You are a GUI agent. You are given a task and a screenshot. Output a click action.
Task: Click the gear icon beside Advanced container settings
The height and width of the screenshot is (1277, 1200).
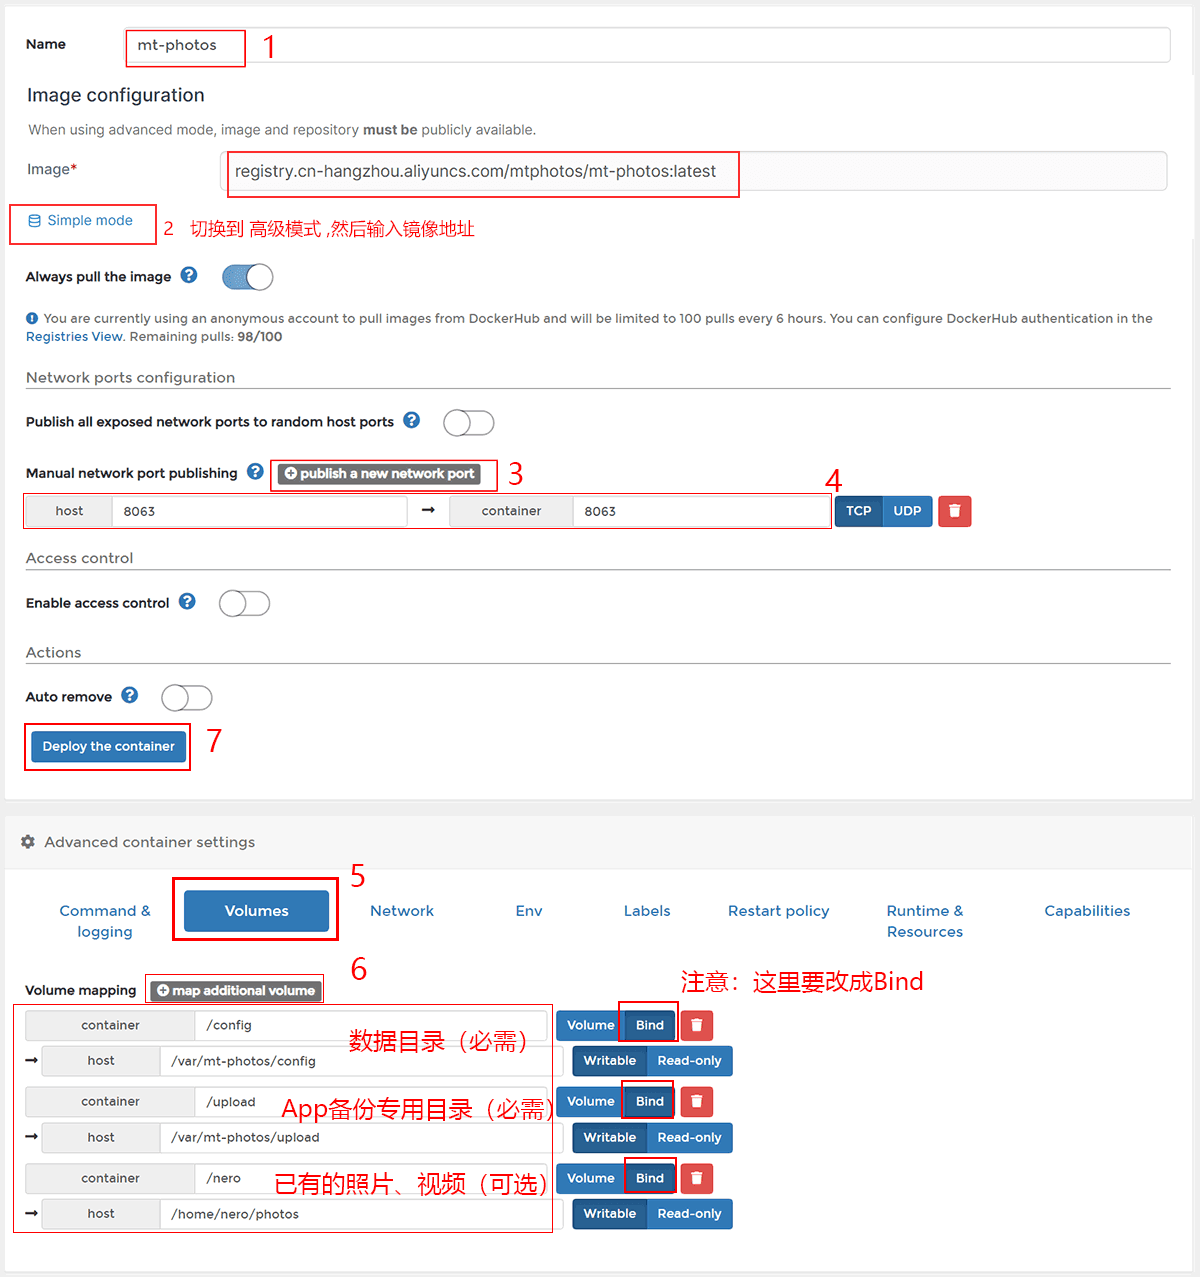[x=28, y=842]
